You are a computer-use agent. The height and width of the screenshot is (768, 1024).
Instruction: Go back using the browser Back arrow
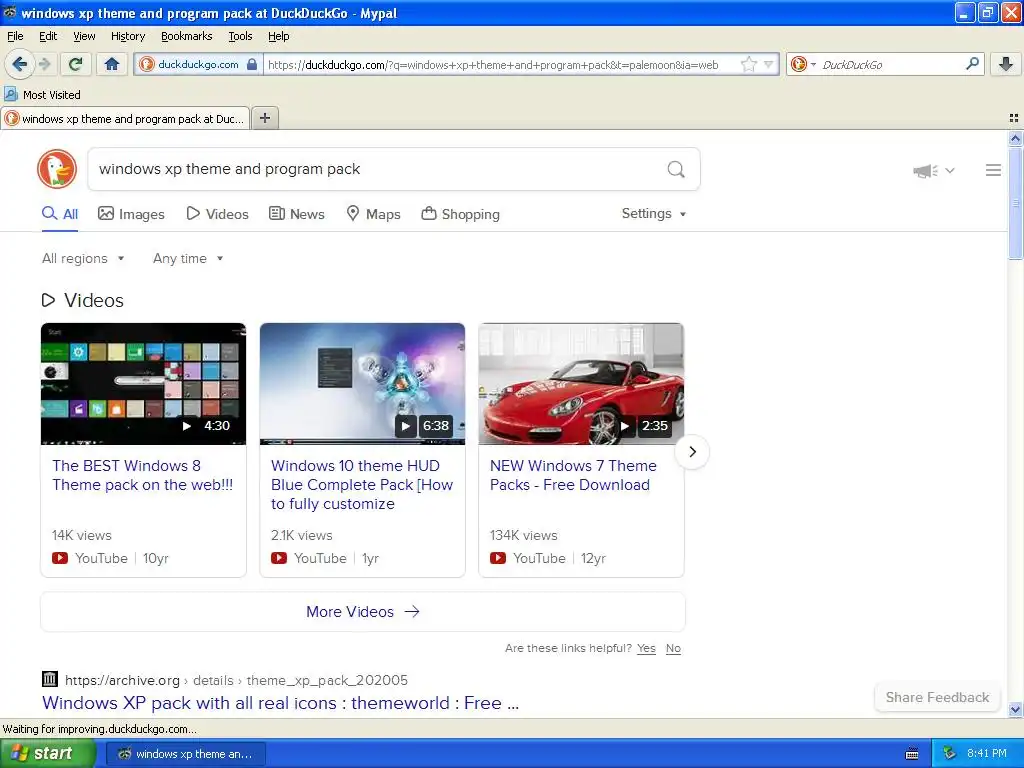[x=20, y=64]
